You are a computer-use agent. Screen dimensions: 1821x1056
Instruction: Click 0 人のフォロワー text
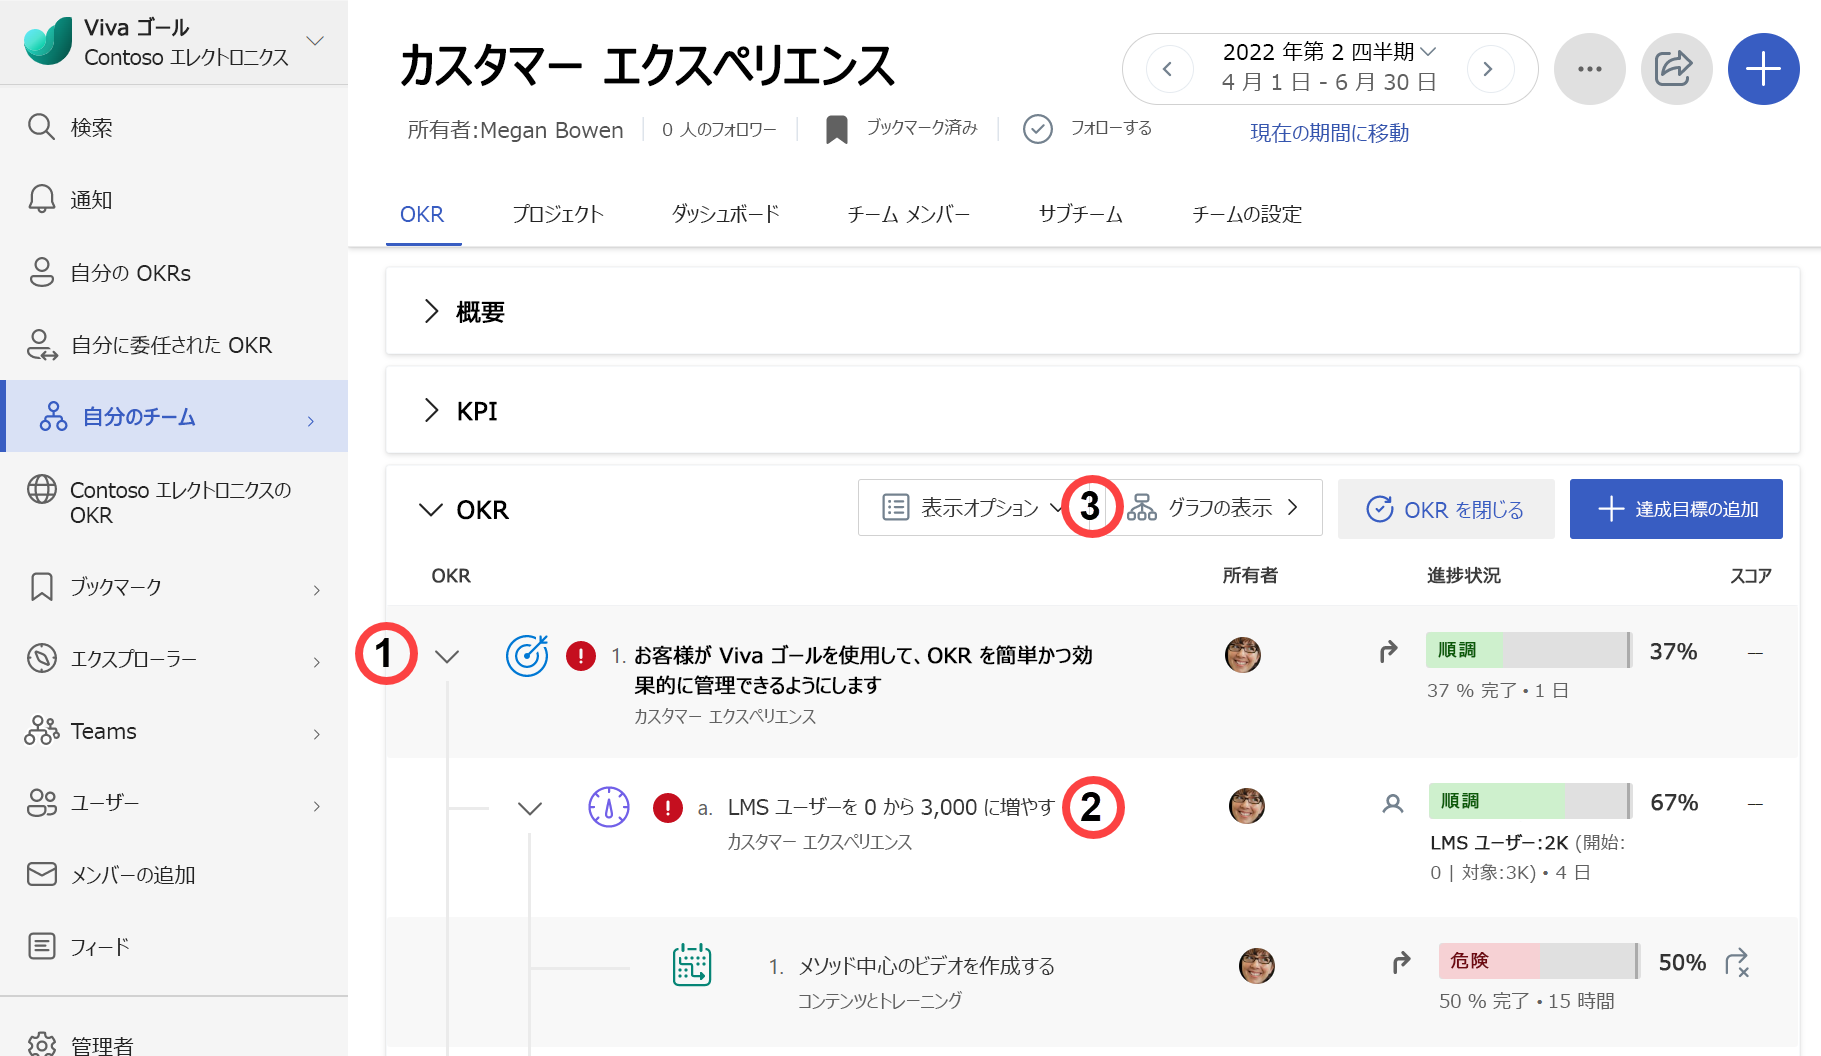(719, 130)
